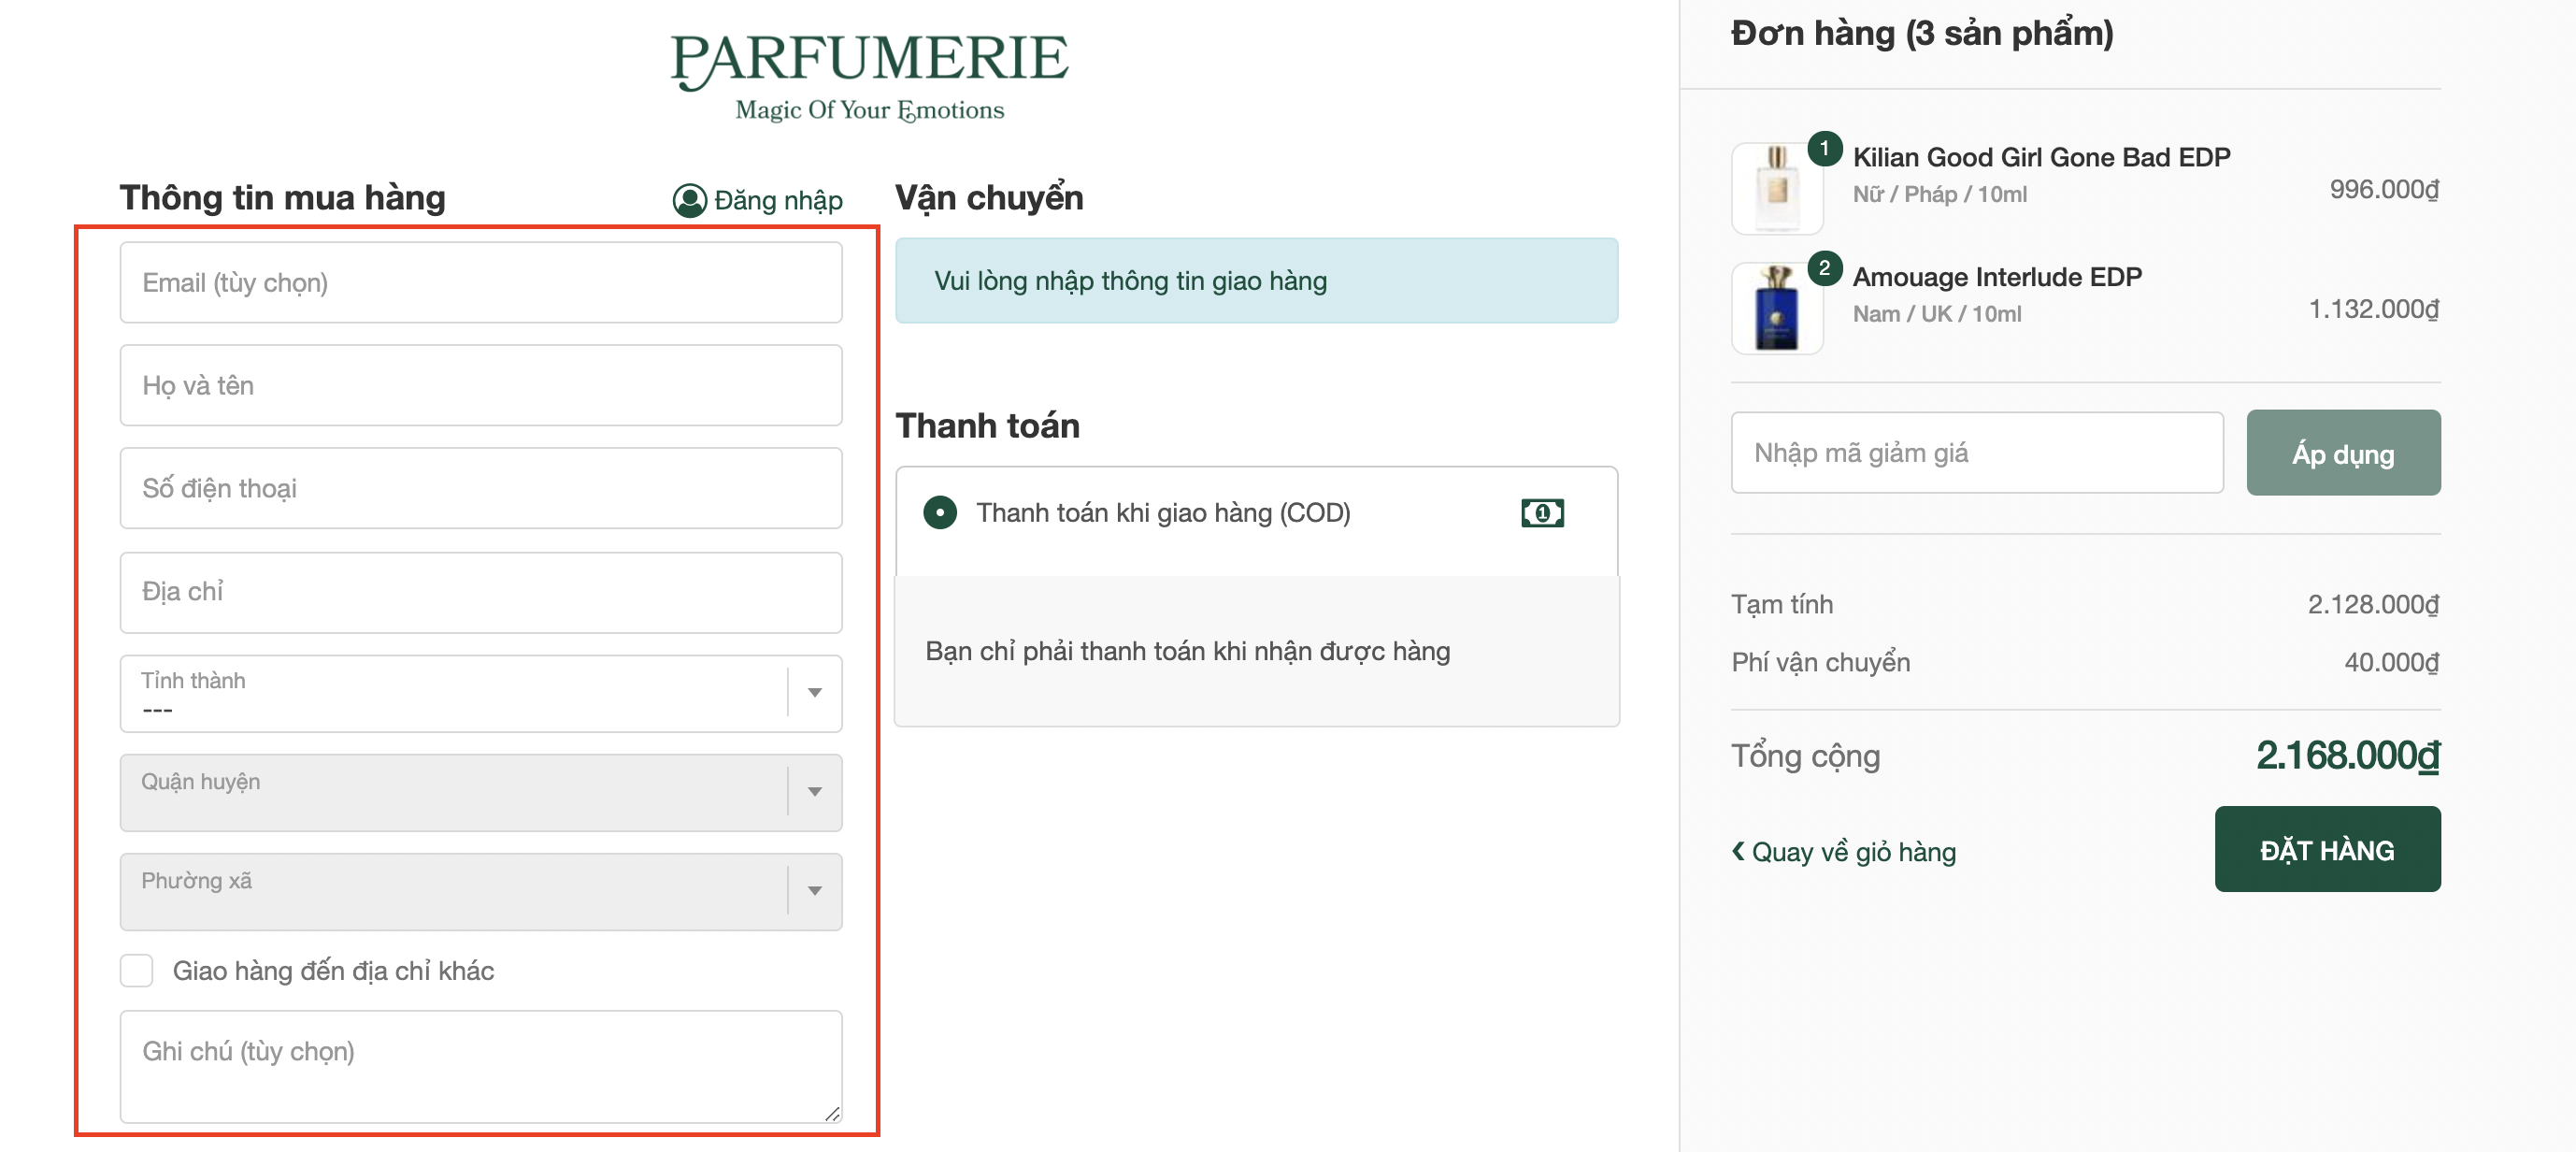Click the Parfumerie logo at top
This screenshot has height=1152, width=2576.
(x=868, y=75)
